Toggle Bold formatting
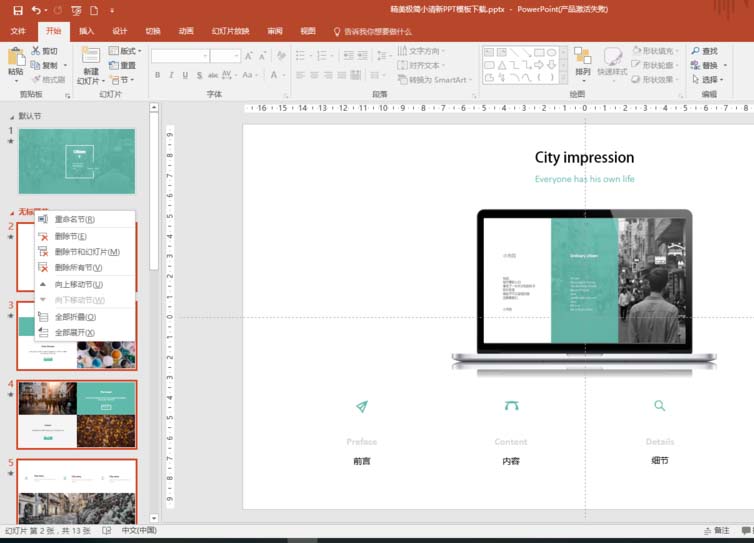Image resolution: width=754 pixels, height=543 pixels. pyautogui.click(x=157, y=75)
